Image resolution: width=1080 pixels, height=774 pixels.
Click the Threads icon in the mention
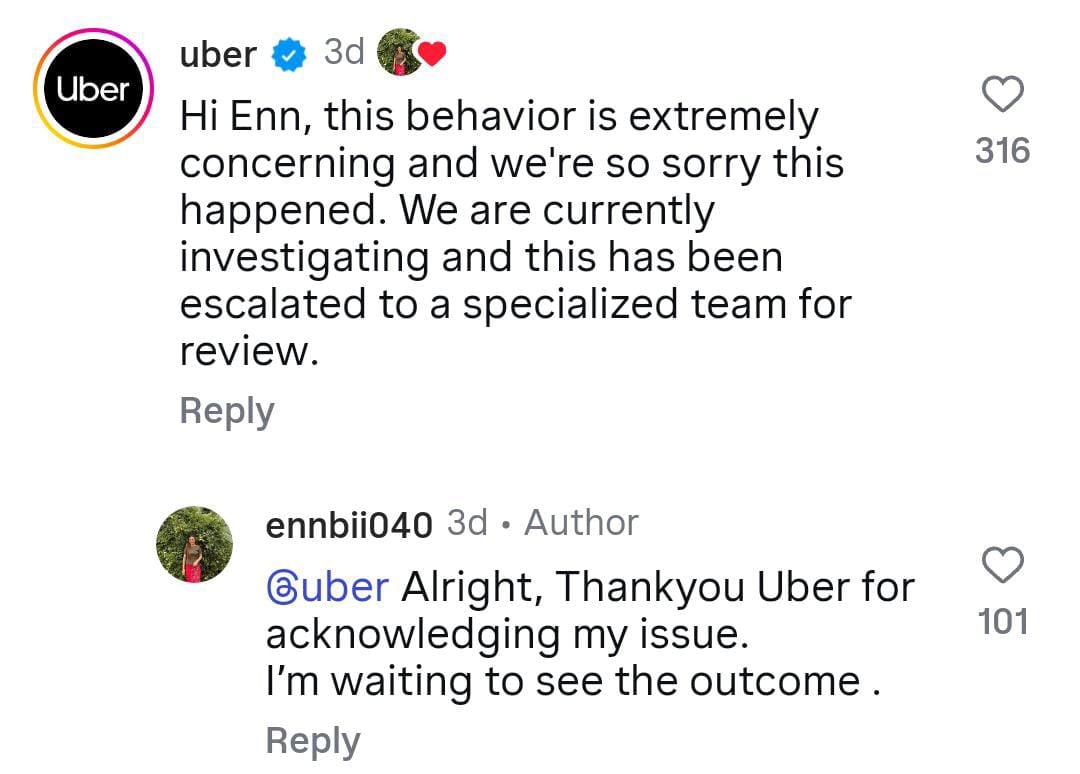[x=280, y=587]
